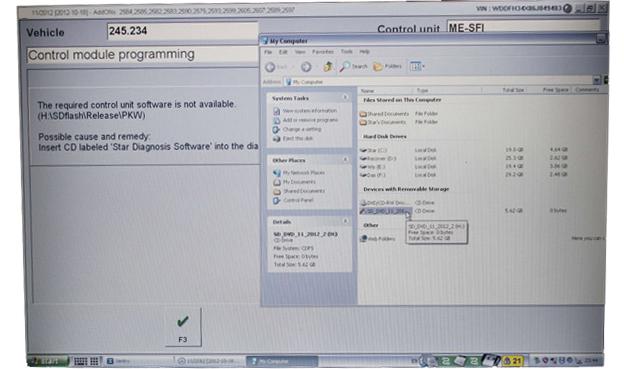Screen dimensions: 624x369
Task: Click the on-screen keyboard taskbar icon
Action: point(80,361)
